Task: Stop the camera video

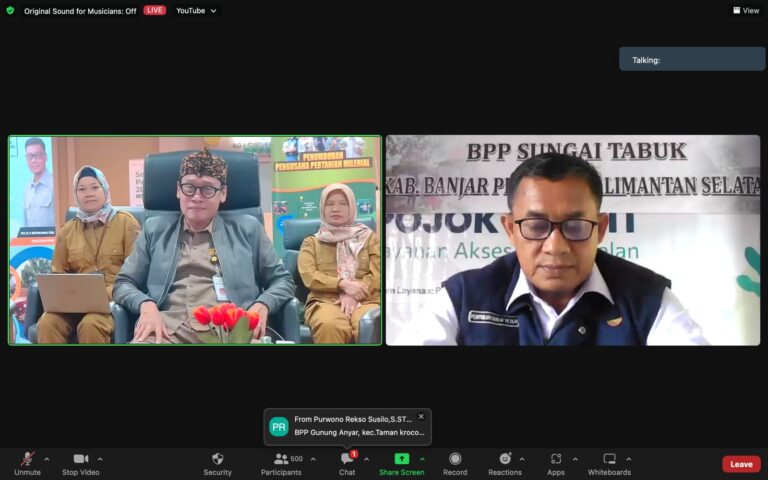Action: click(x=81, y=463)
